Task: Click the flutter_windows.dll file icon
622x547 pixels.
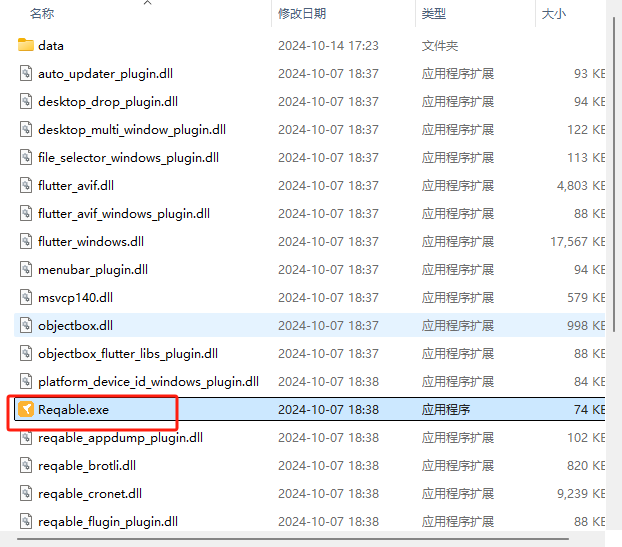Action: (x=26, y=241)
